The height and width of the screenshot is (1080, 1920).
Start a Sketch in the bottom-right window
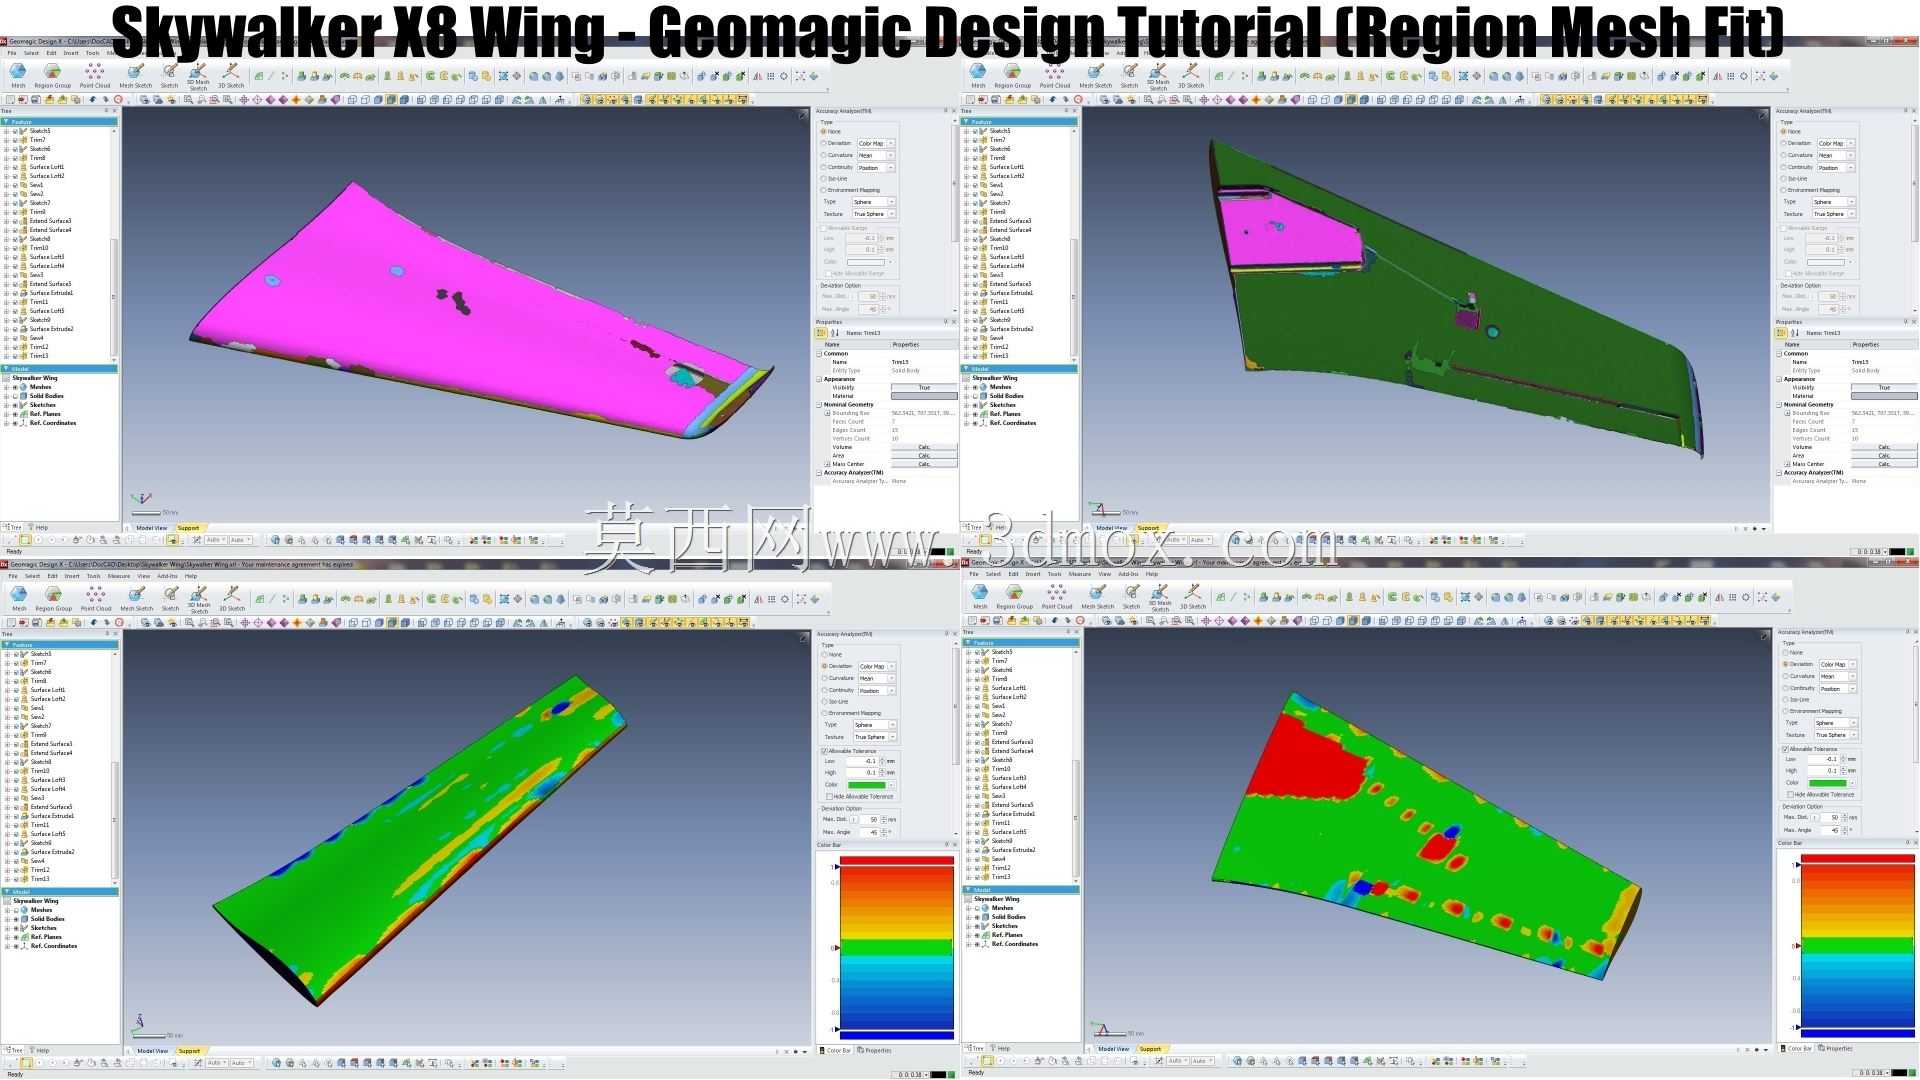1132,597
